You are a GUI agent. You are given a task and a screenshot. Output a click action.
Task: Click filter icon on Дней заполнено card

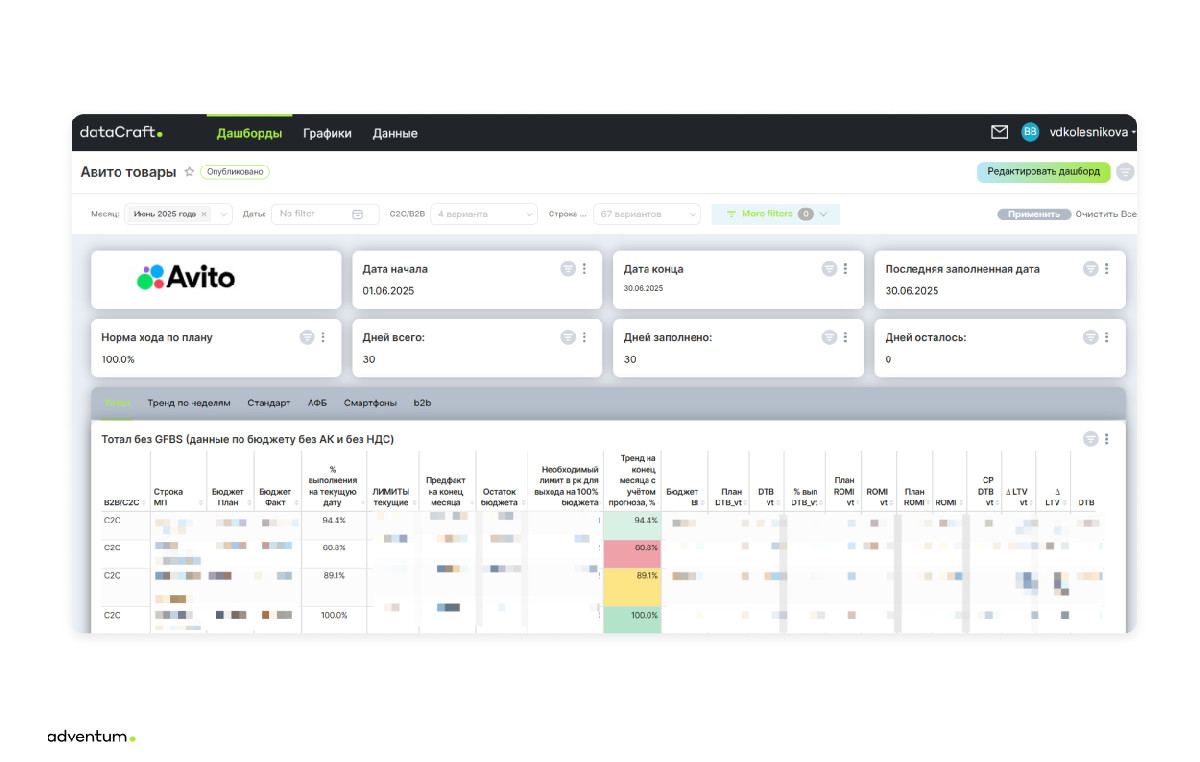point(829,338)
